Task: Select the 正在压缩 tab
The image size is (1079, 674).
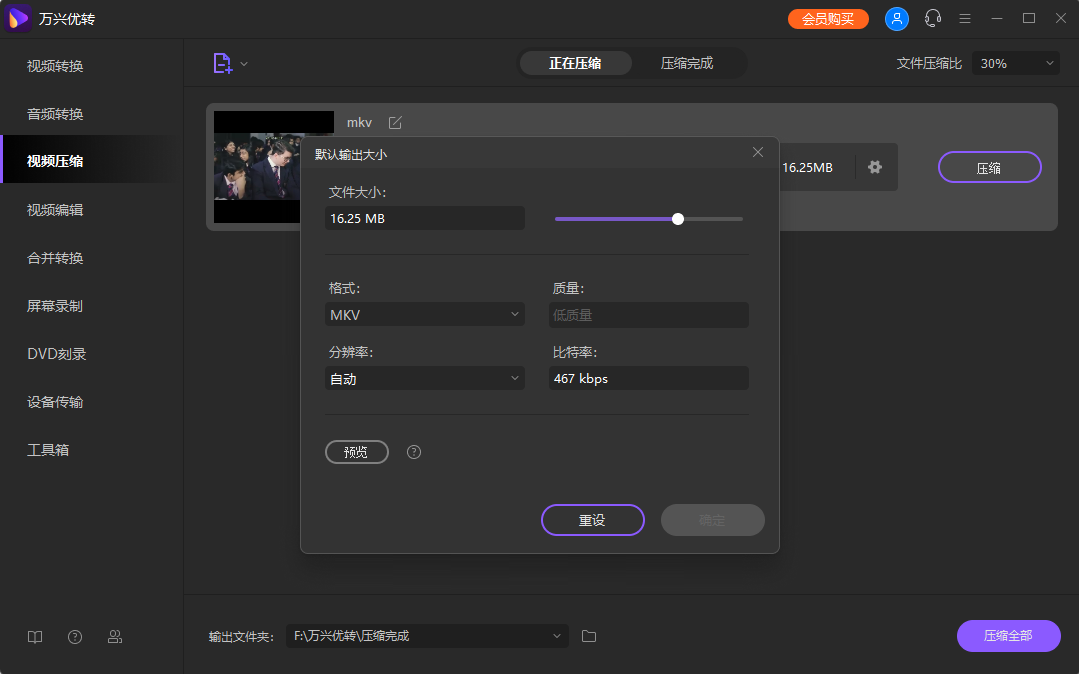Action: point(575,62)
